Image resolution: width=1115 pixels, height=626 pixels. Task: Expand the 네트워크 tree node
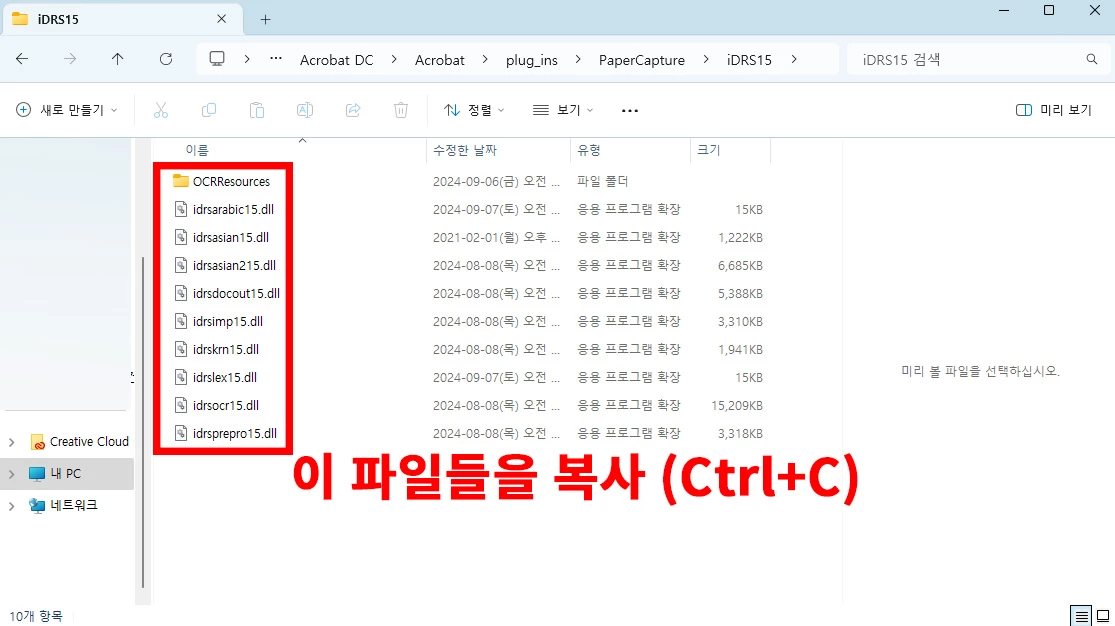coord(11,506)
